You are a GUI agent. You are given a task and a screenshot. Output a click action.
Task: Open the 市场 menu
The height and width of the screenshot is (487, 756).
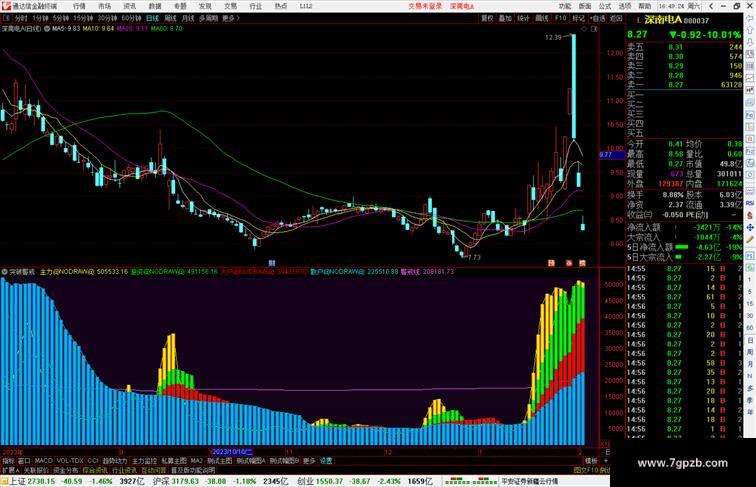tap(104, 6)
